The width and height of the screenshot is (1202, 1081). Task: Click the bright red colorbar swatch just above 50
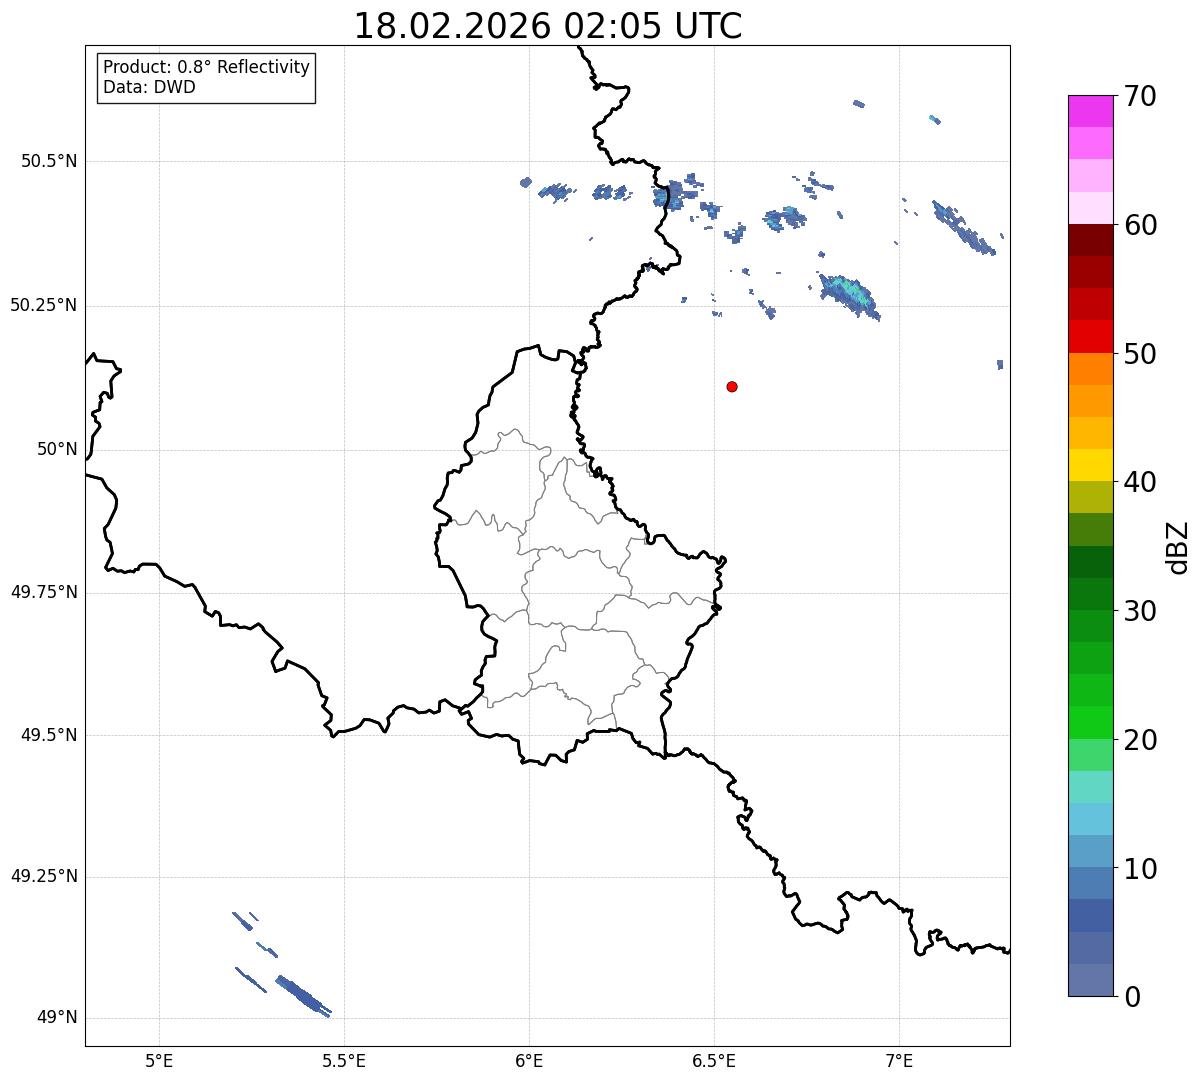1090,337
